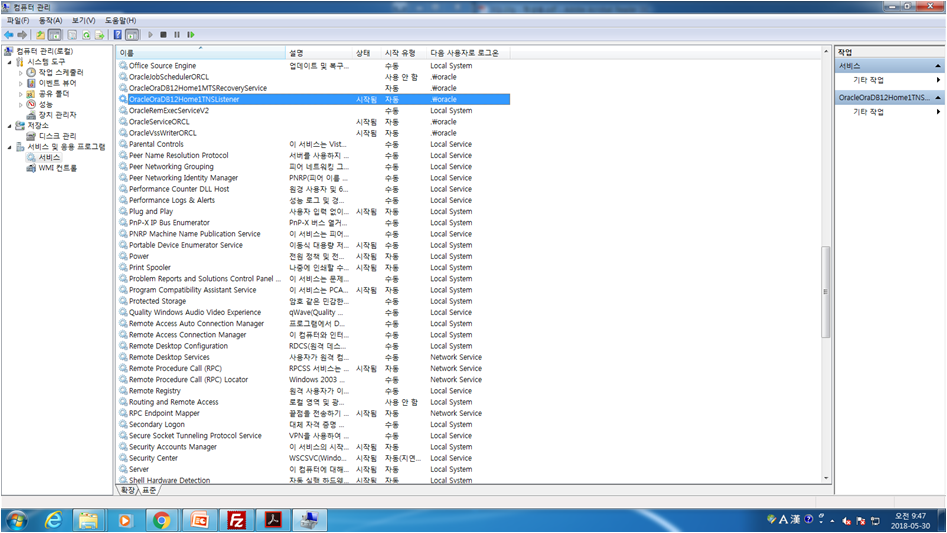This screenshot has height=533, width=947.
Task: Click the Properties toolbar icon
Action: [x=72, y=35]
